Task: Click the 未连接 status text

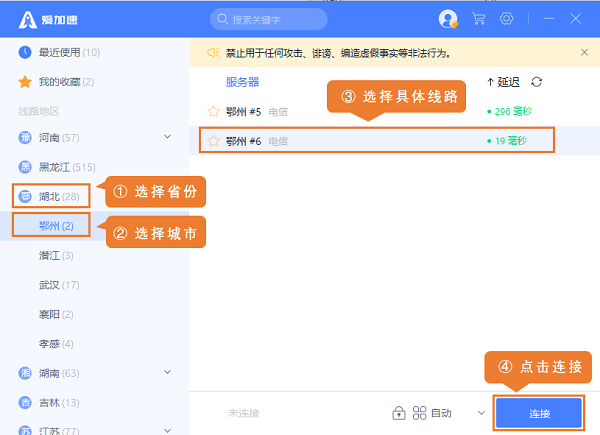Action: coord(243,413)
